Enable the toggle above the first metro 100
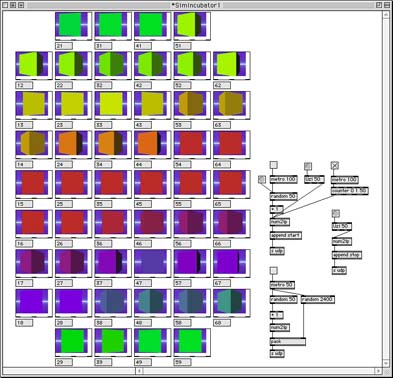Viewport: 393px width, 378px height. tap(273, 165)
